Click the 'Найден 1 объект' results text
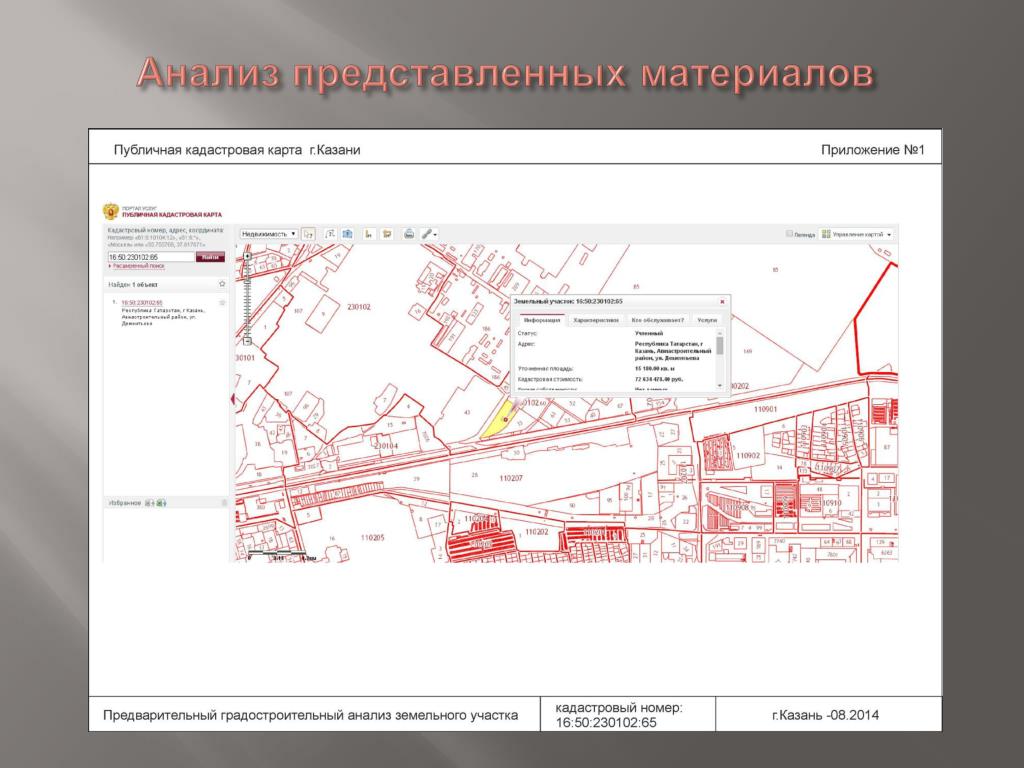 point(133,285)
